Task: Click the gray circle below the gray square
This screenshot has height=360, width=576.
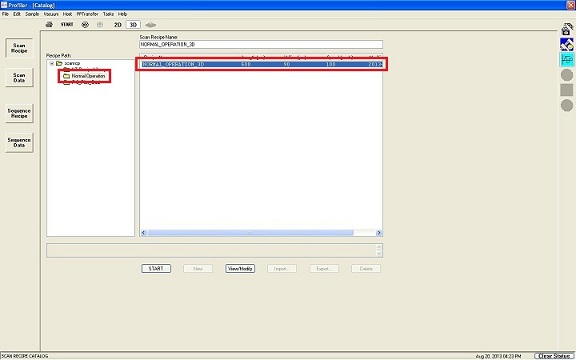Action: pyautogui.click(x=567, y=105)
